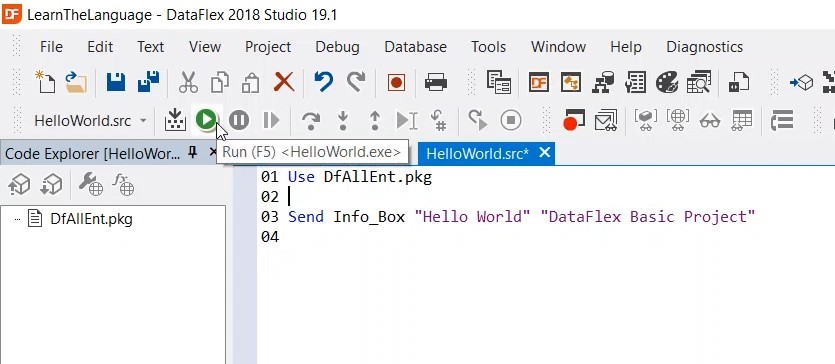Screen dimensions: 835x364
Task: Click the Print icon
Action: (436, 82)
